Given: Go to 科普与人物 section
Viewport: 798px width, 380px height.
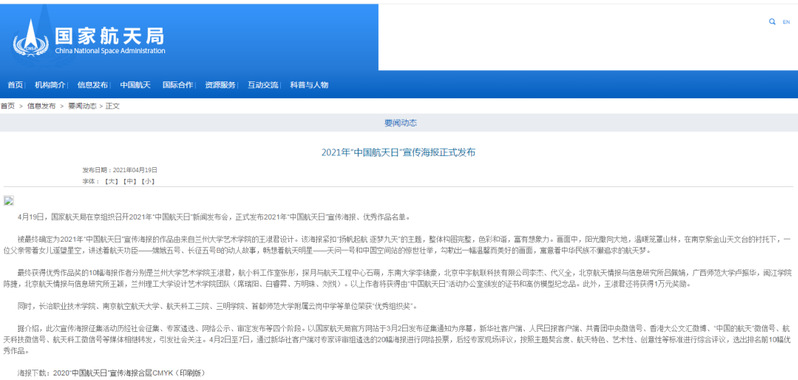Looking at the screenshot, I should point(309,85).
